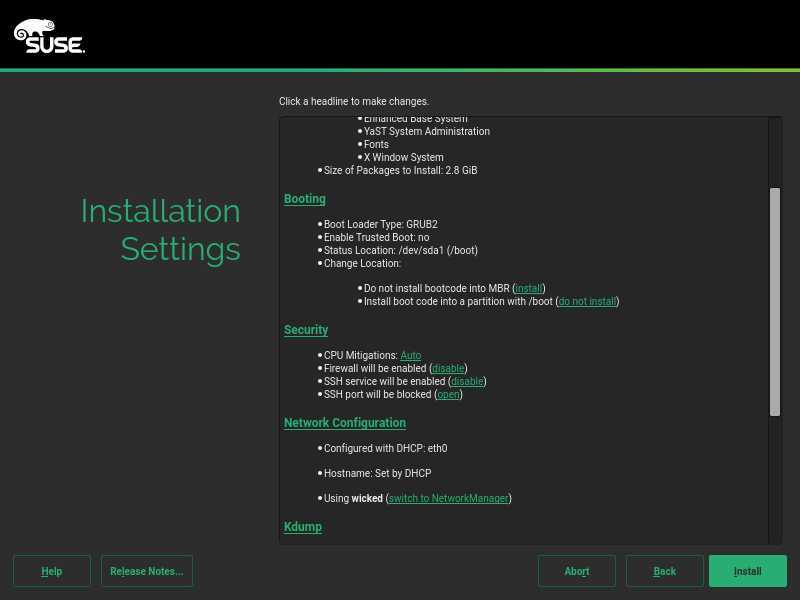Select 'Status Location: /dev/sda1 (/boot)' text
The image size is (800, 600).
[x=401, y=251]
